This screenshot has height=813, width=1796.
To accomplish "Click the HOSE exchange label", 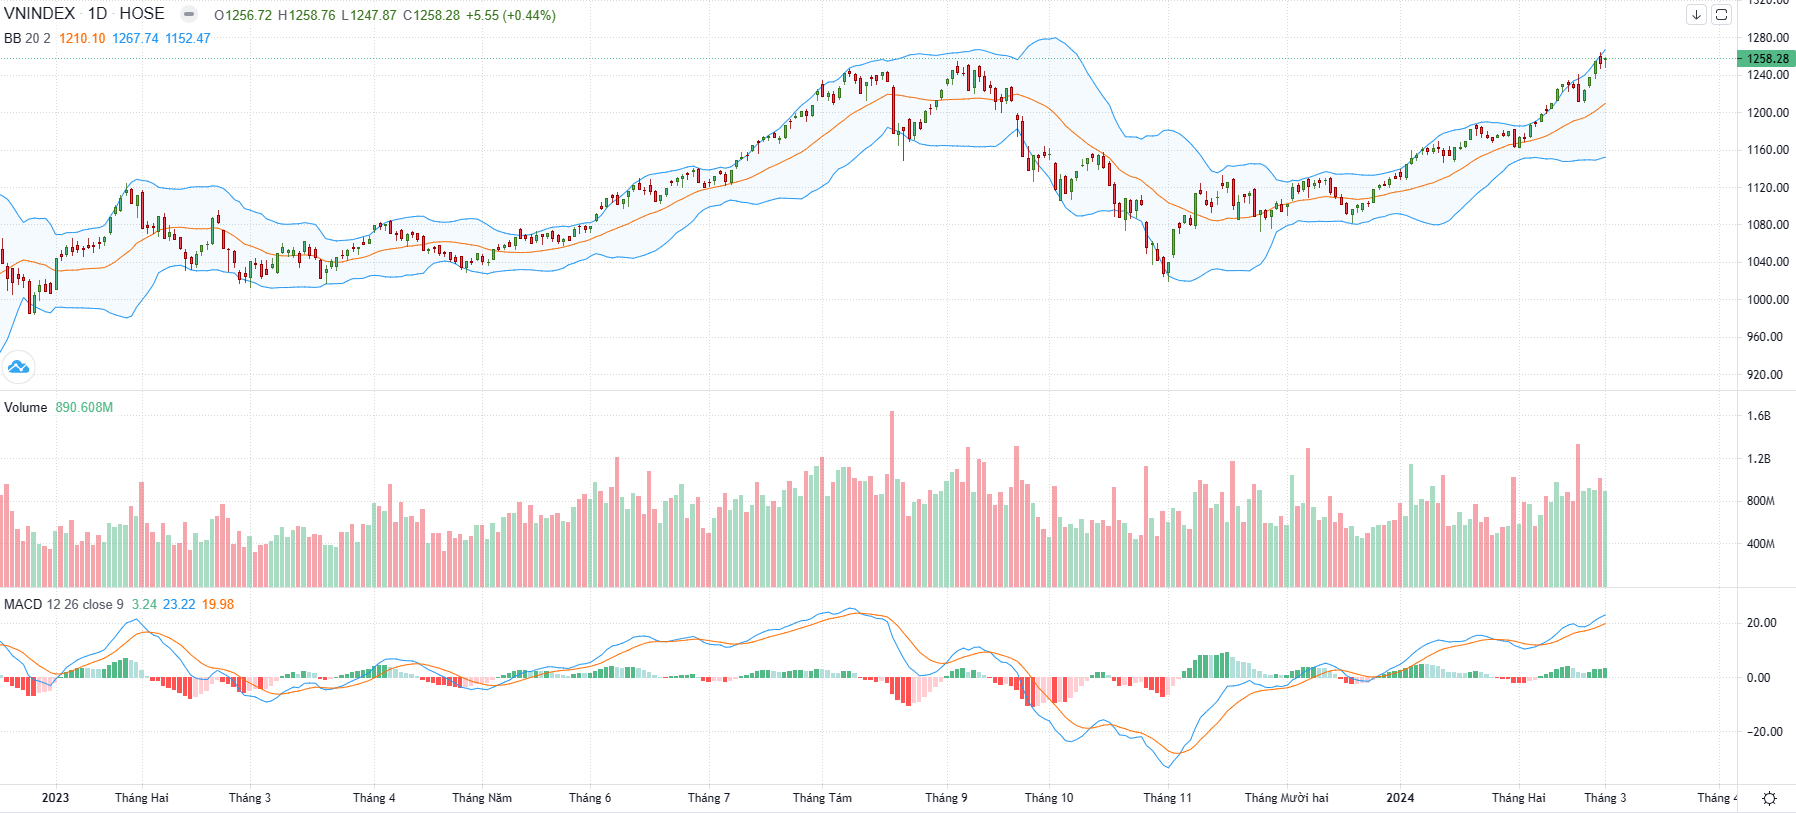I will pos(142,14).
